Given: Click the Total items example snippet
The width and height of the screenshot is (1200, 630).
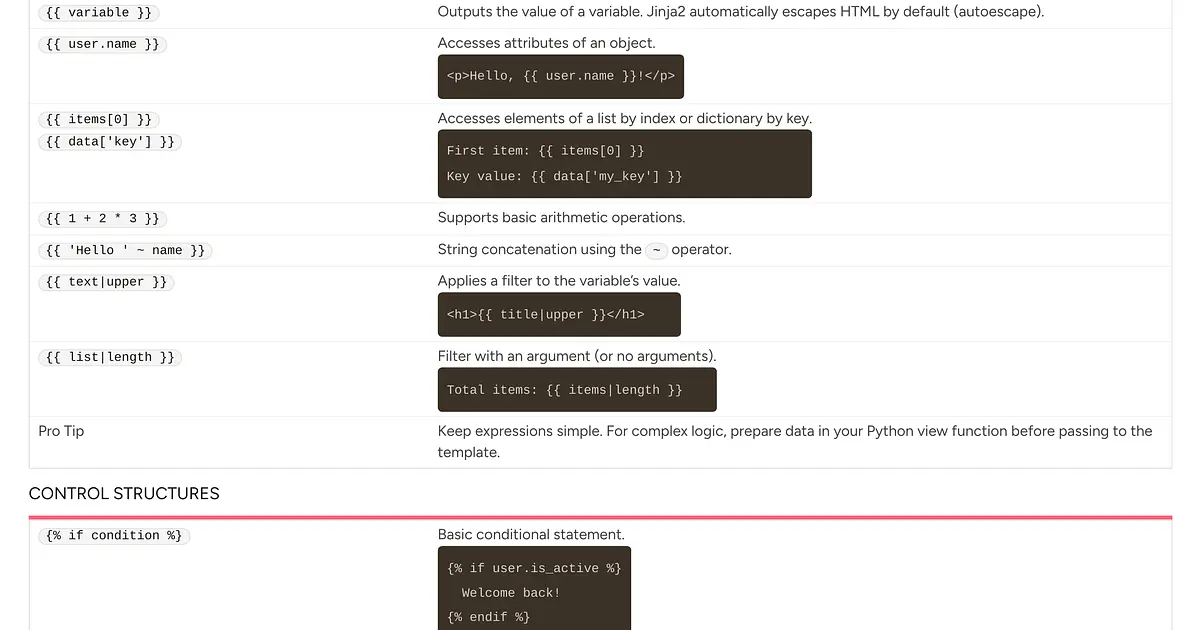Looking at the screenshot, I should pos(576,389).
